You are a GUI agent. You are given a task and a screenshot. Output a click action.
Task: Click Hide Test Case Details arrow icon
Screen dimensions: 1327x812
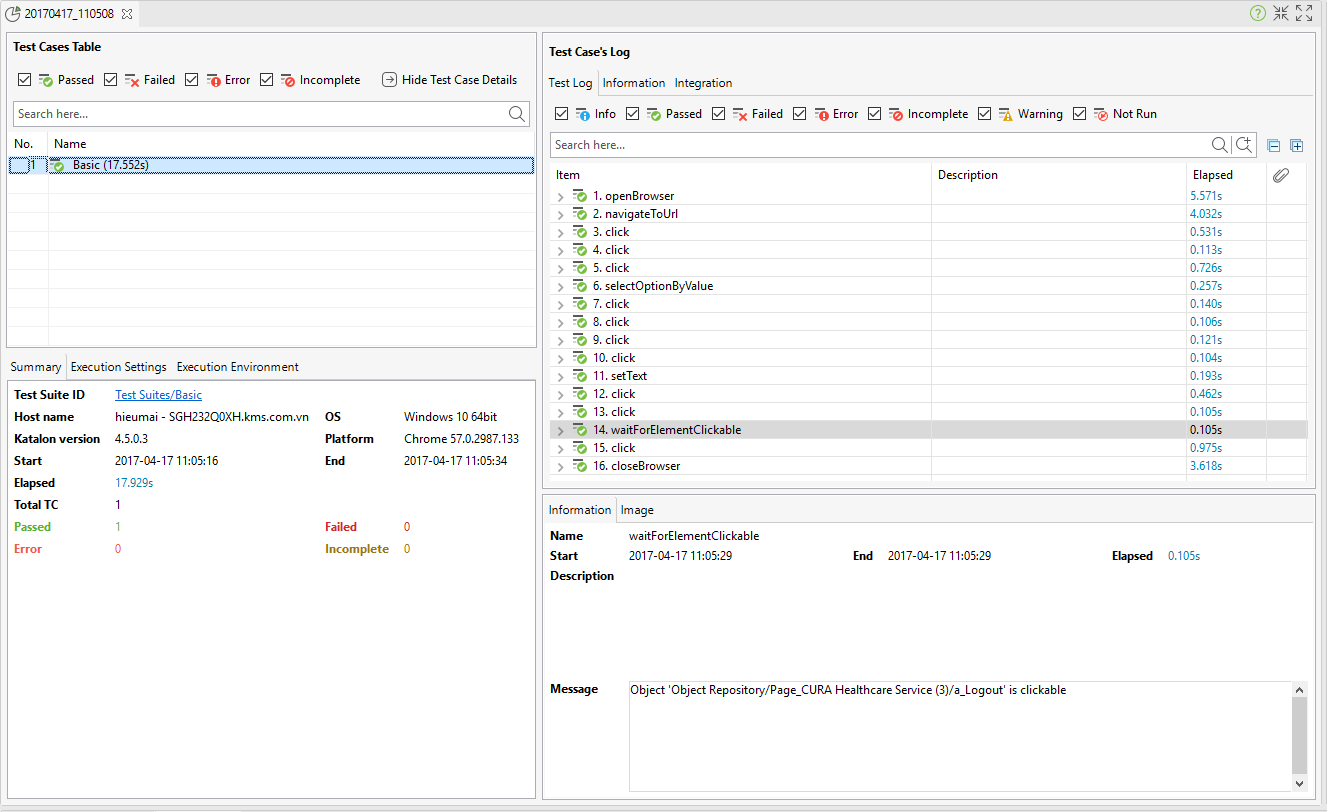tap(389, 80)
